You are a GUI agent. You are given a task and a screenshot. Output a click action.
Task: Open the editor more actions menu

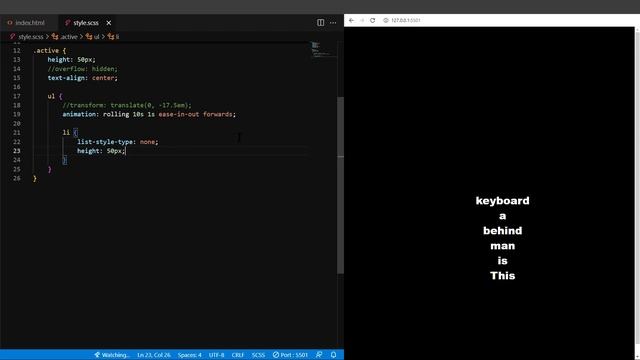pyautogui.click(x=333, y=23)
